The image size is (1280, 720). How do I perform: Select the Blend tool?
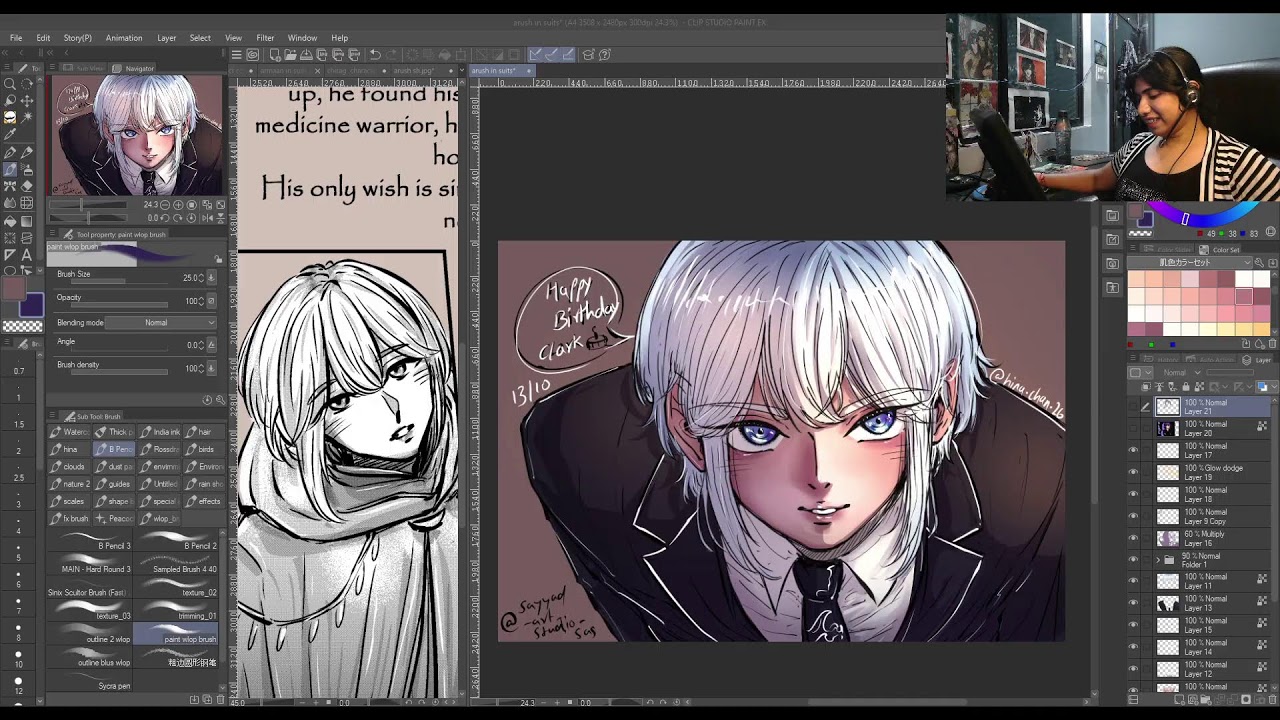pos(10,204)
